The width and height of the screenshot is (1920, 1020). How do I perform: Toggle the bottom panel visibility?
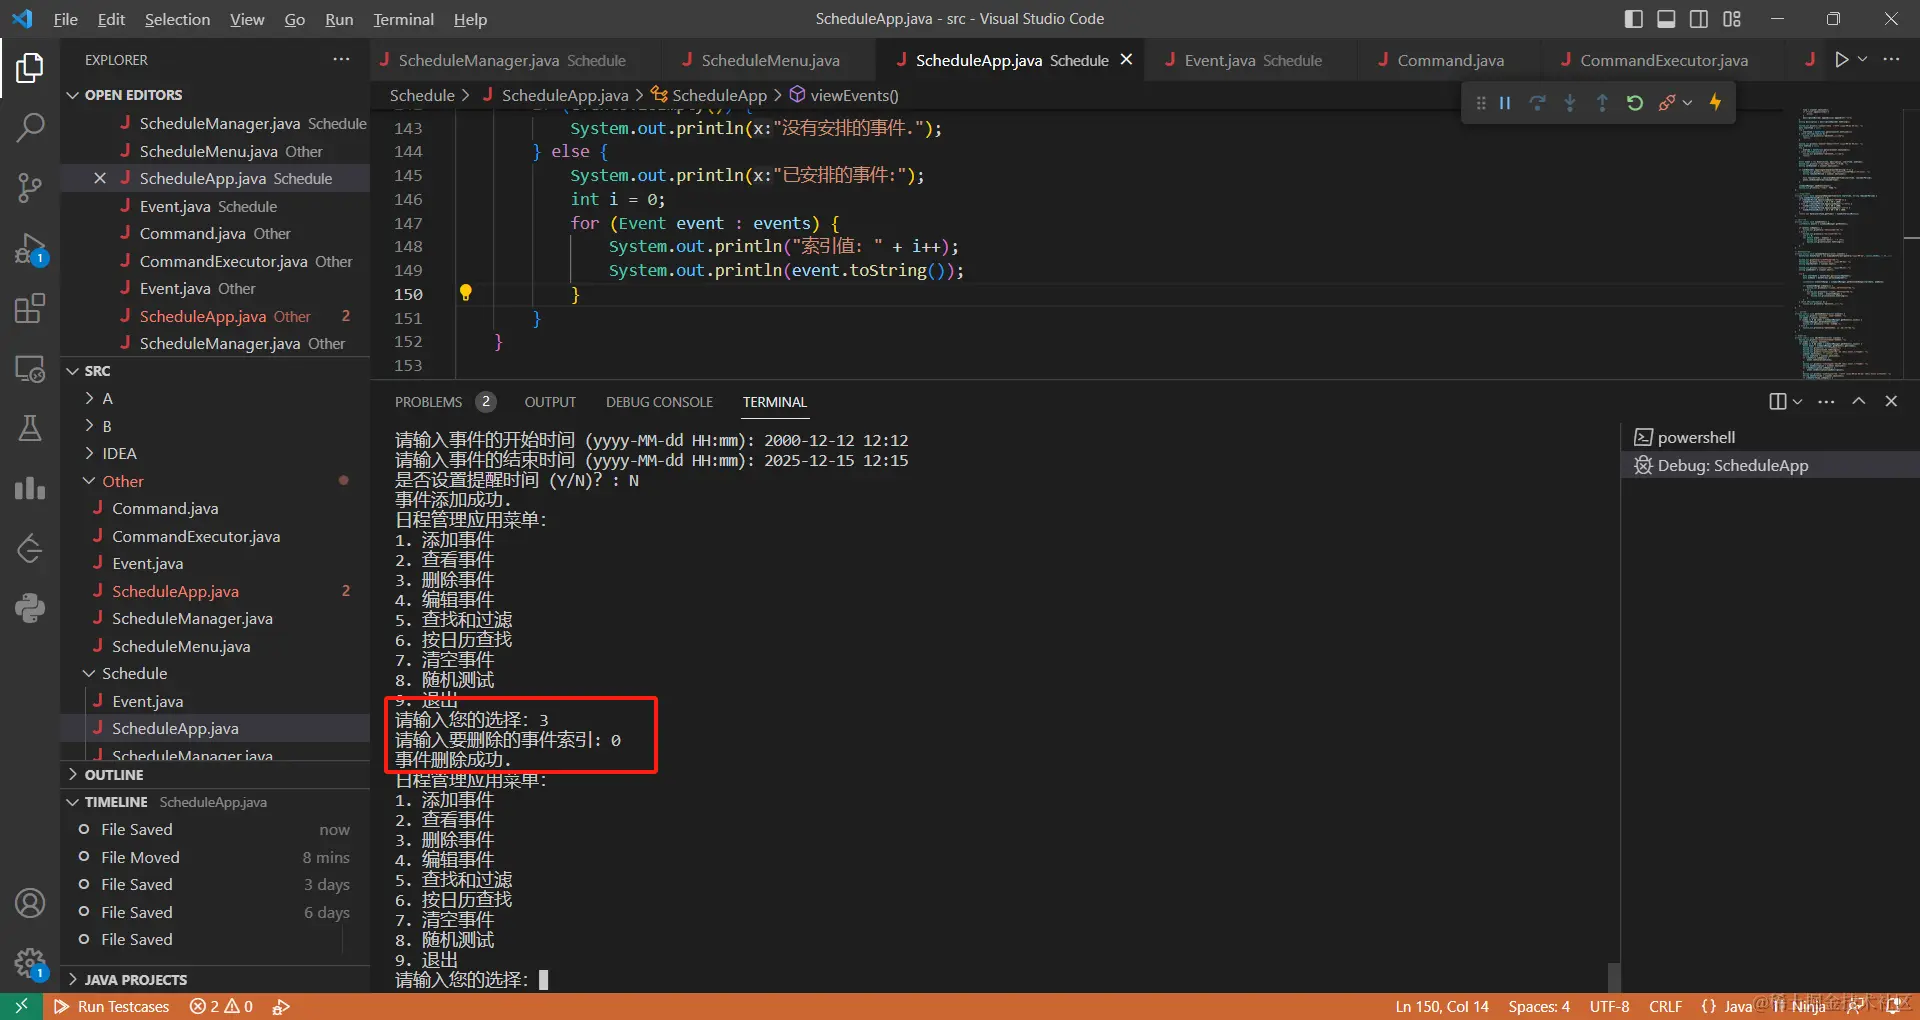[x=1666, y=19]
